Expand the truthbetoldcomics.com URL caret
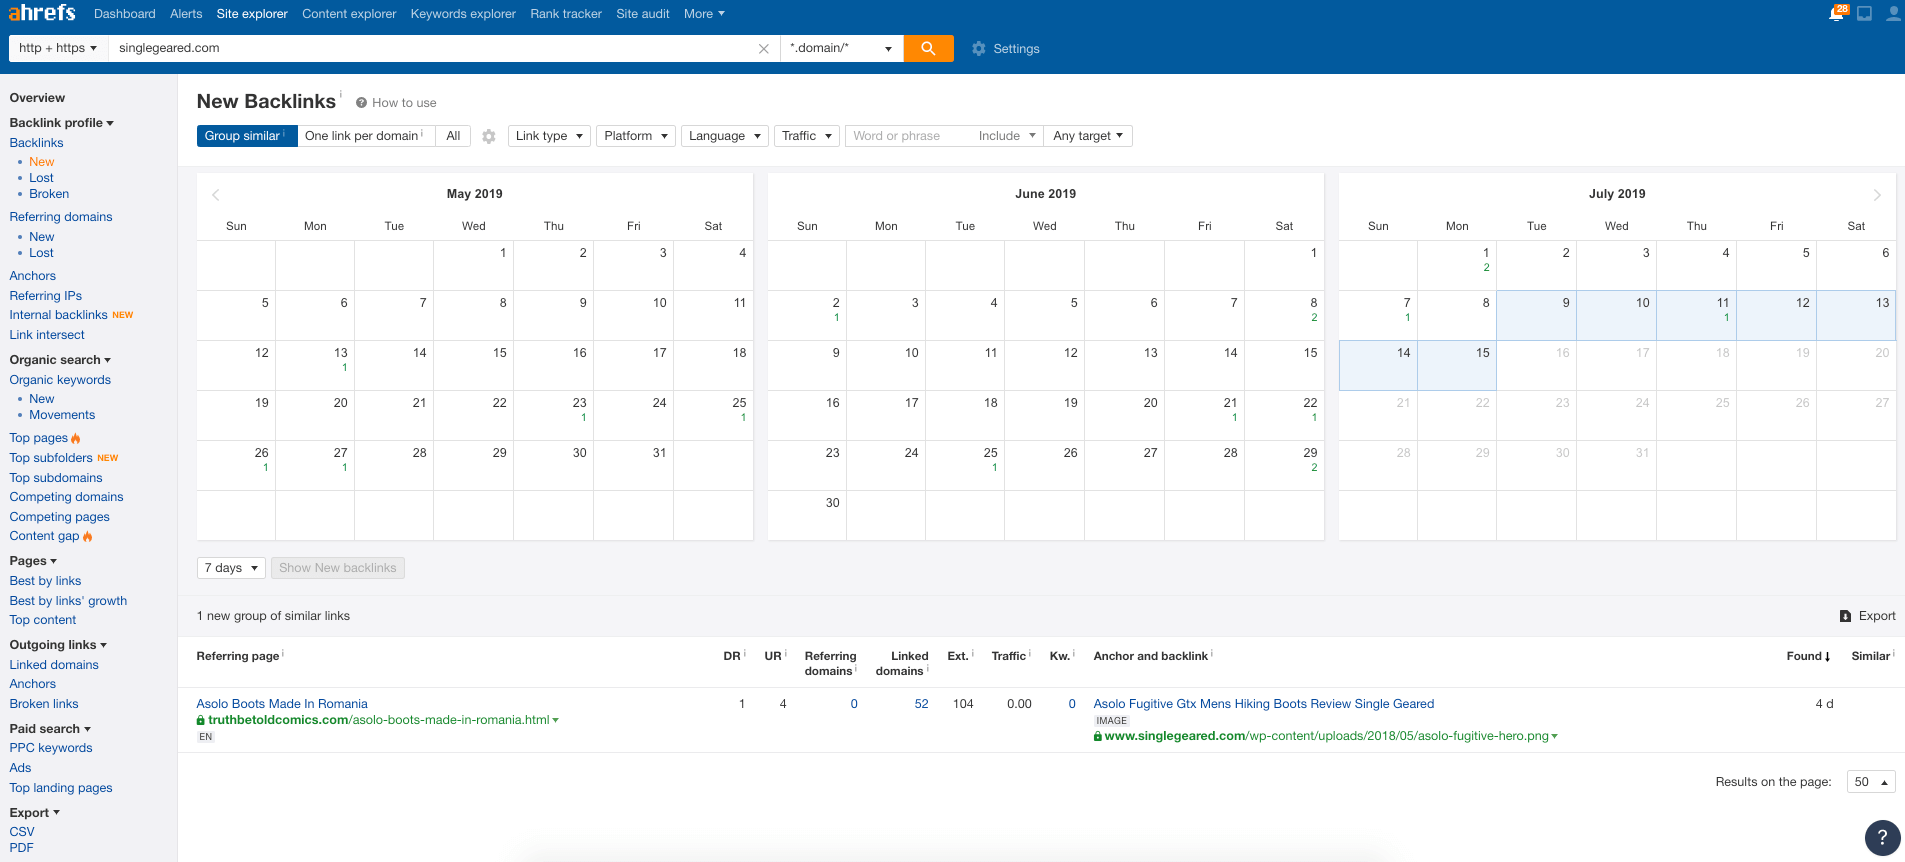The height and width of the screenshot is (862, 1905). pyautogui.click(x=555, y=720)
